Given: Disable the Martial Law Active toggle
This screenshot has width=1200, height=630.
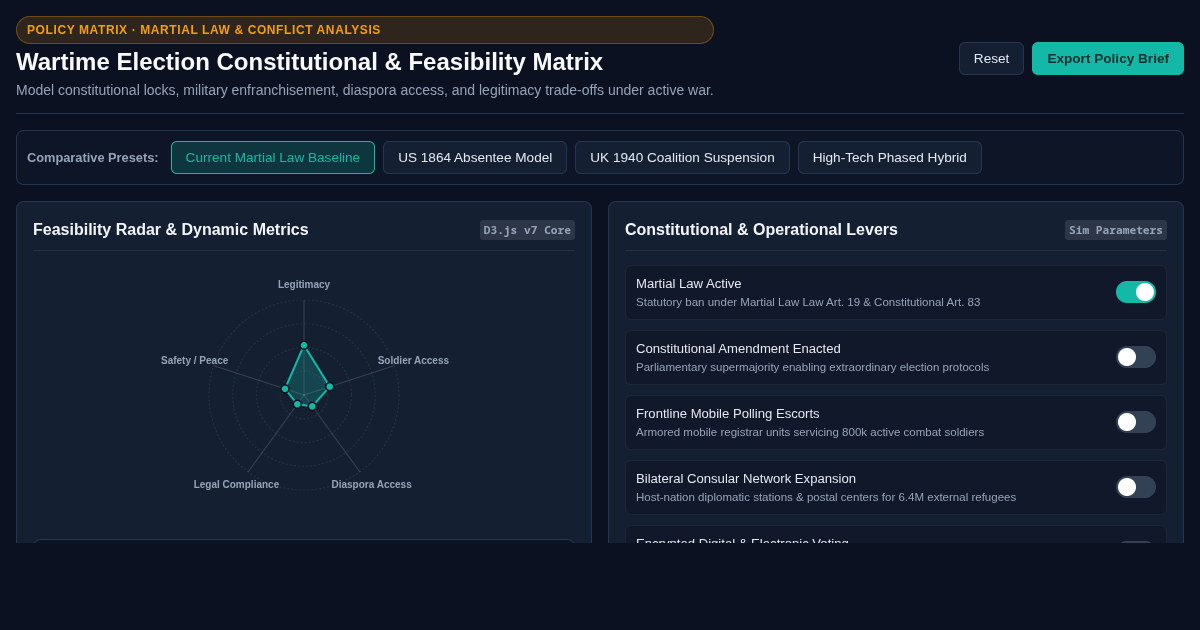Looking at the screenshot, I should coord(1136,292).
